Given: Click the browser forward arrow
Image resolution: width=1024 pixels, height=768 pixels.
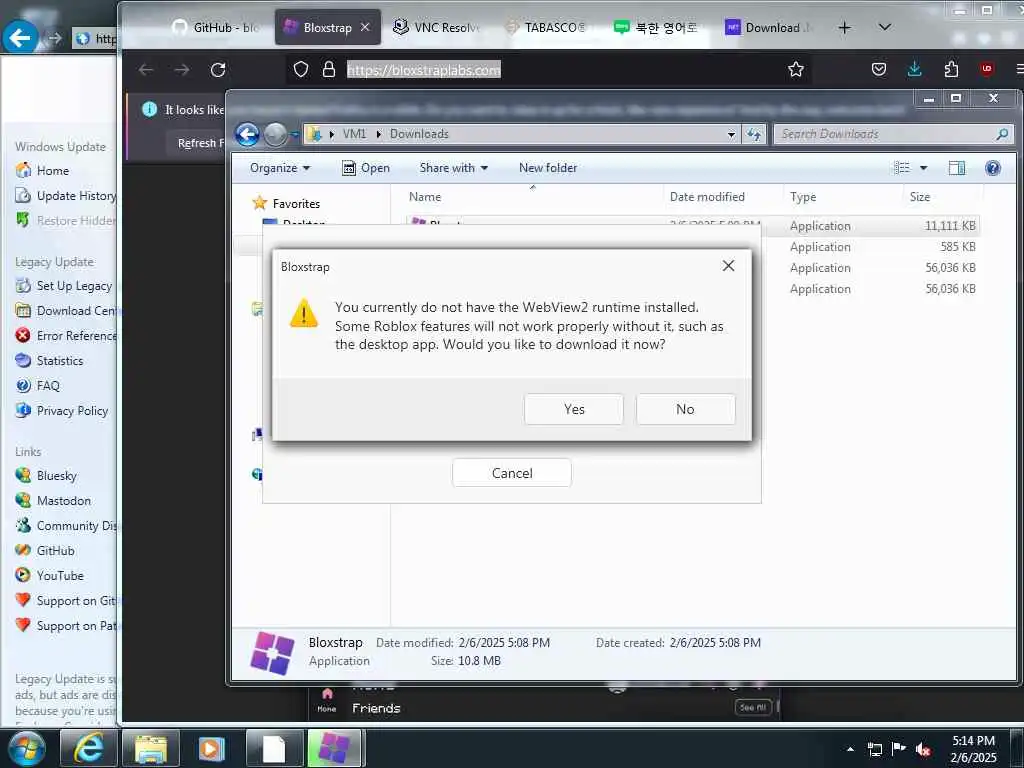Looking at the screenshot, I should point(182,69).
